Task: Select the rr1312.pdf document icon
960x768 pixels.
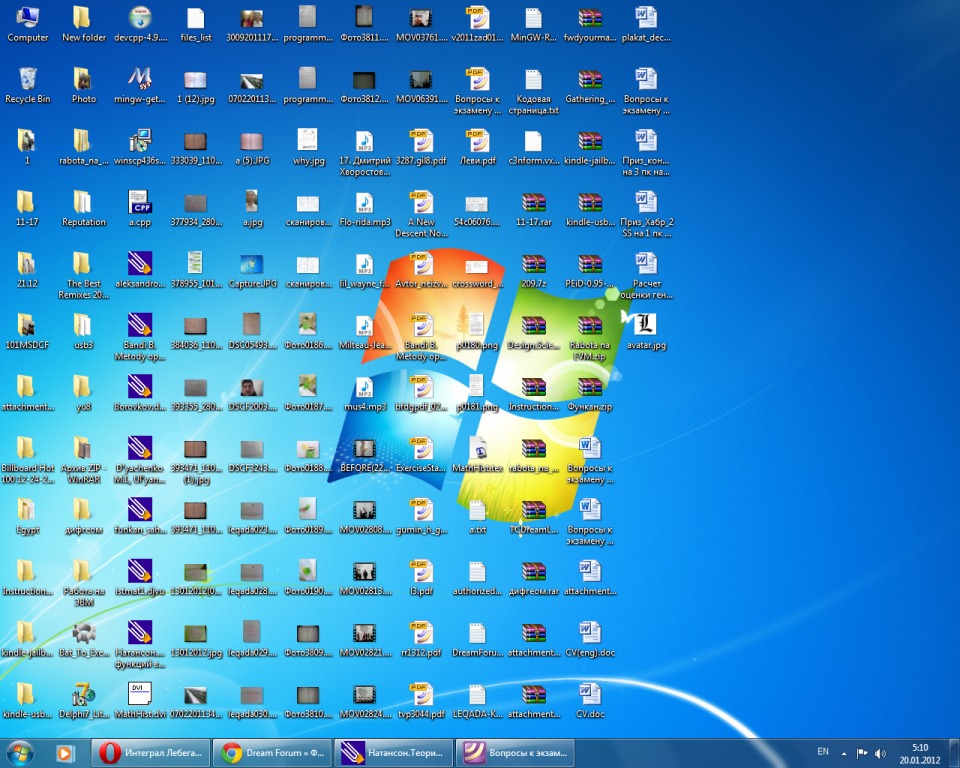Action: point(421,639)
